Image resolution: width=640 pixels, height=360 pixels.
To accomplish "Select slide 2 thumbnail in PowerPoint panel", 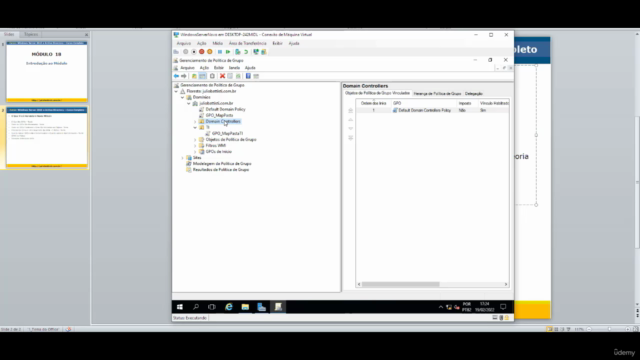I will 47,138.
